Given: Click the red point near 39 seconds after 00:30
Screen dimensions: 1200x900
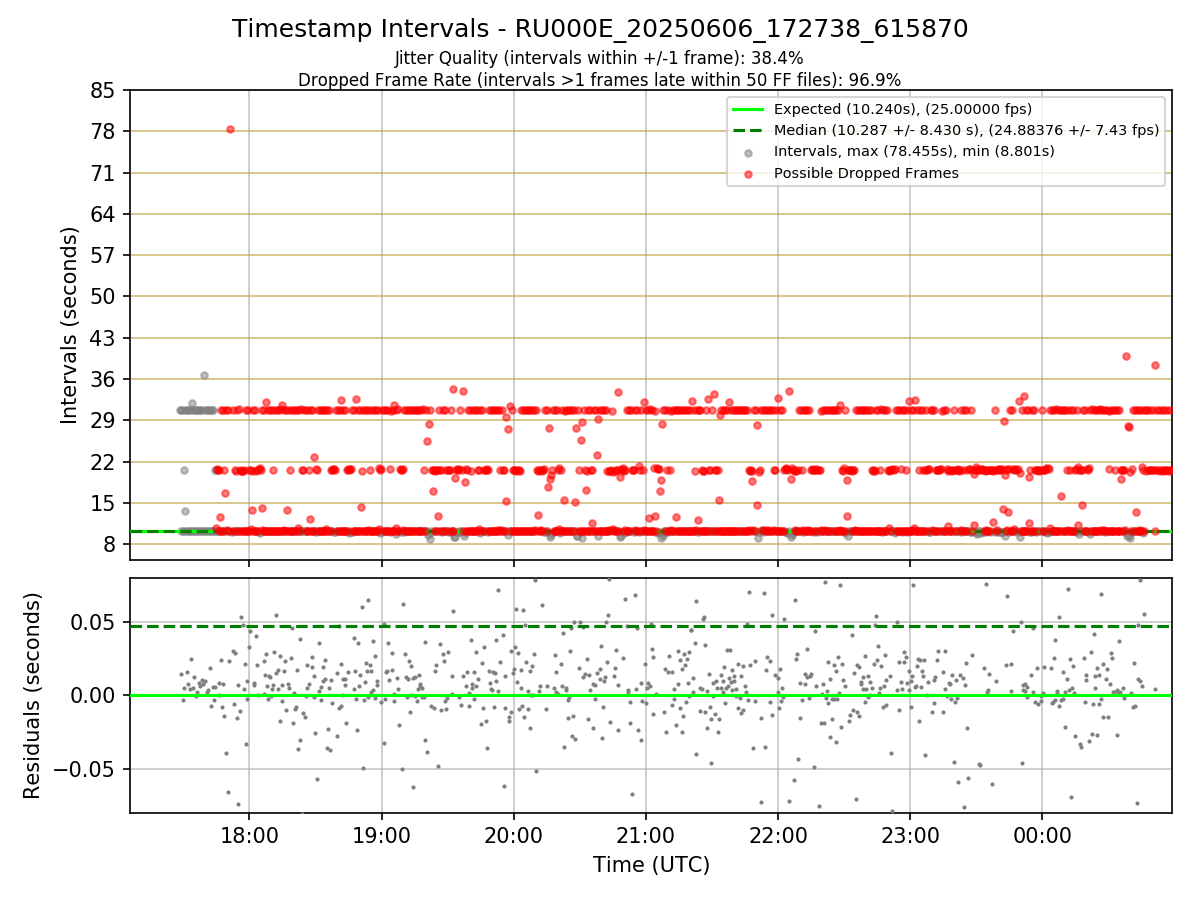Looking at the screenshot, I should (x=1126, y=356).
